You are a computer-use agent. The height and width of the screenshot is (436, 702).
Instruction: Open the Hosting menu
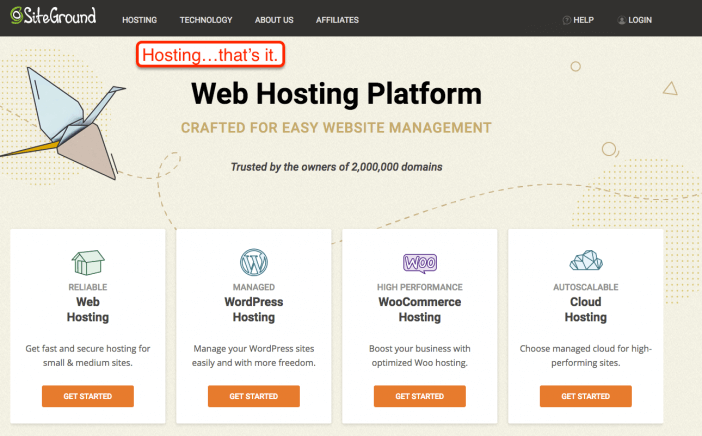[x=140, y=20]
